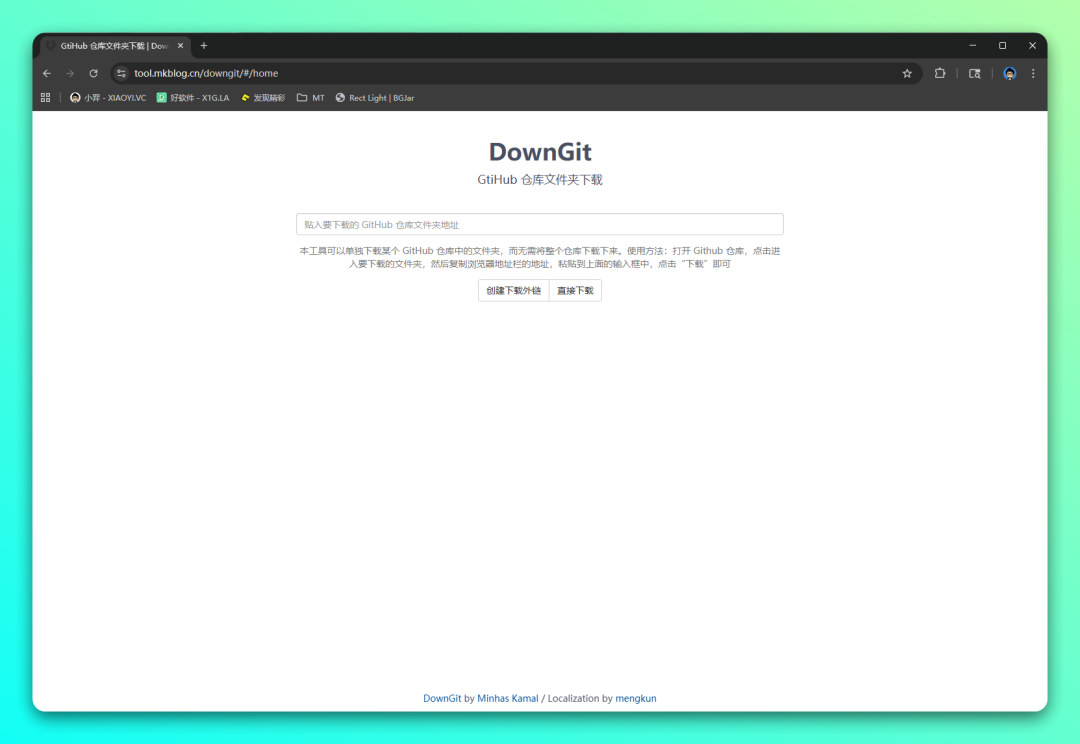Open the Extensions puzzle icon

[940, 73]
